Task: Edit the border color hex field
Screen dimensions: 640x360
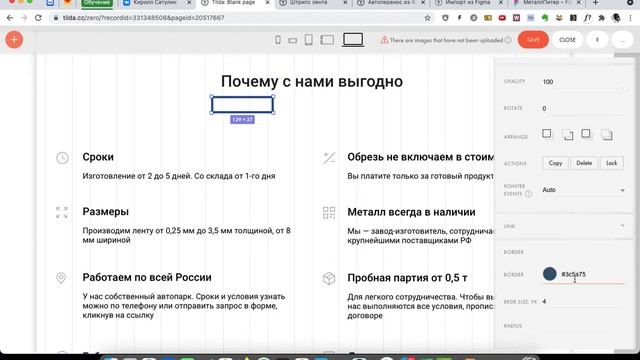Action: tap(592, 274)
